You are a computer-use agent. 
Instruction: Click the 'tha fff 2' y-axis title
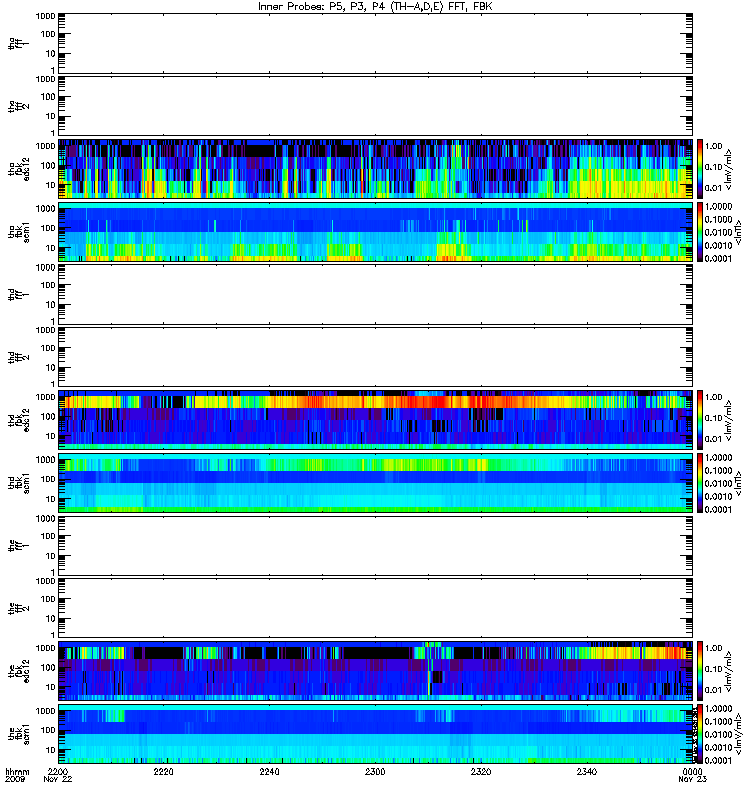coord(19,106)
